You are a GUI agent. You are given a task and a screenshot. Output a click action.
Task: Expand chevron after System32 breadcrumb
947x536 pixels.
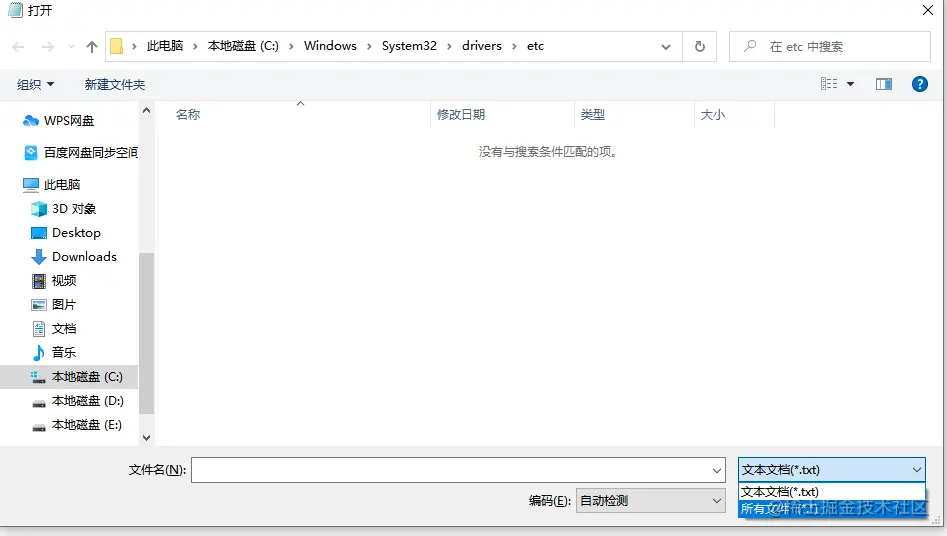(449, 47)
